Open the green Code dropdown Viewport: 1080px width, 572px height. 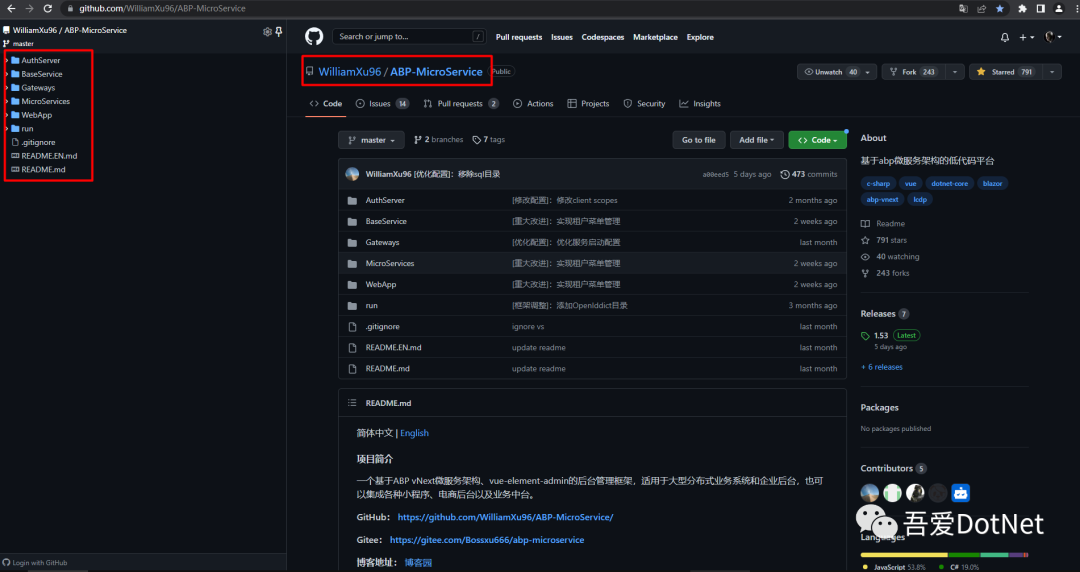tap(817, 140)
